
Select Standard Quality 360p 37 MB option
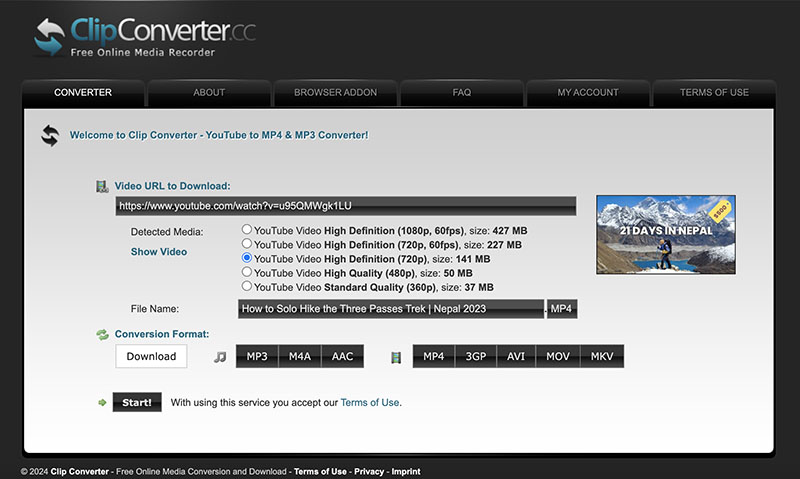[x=247, y=286]
